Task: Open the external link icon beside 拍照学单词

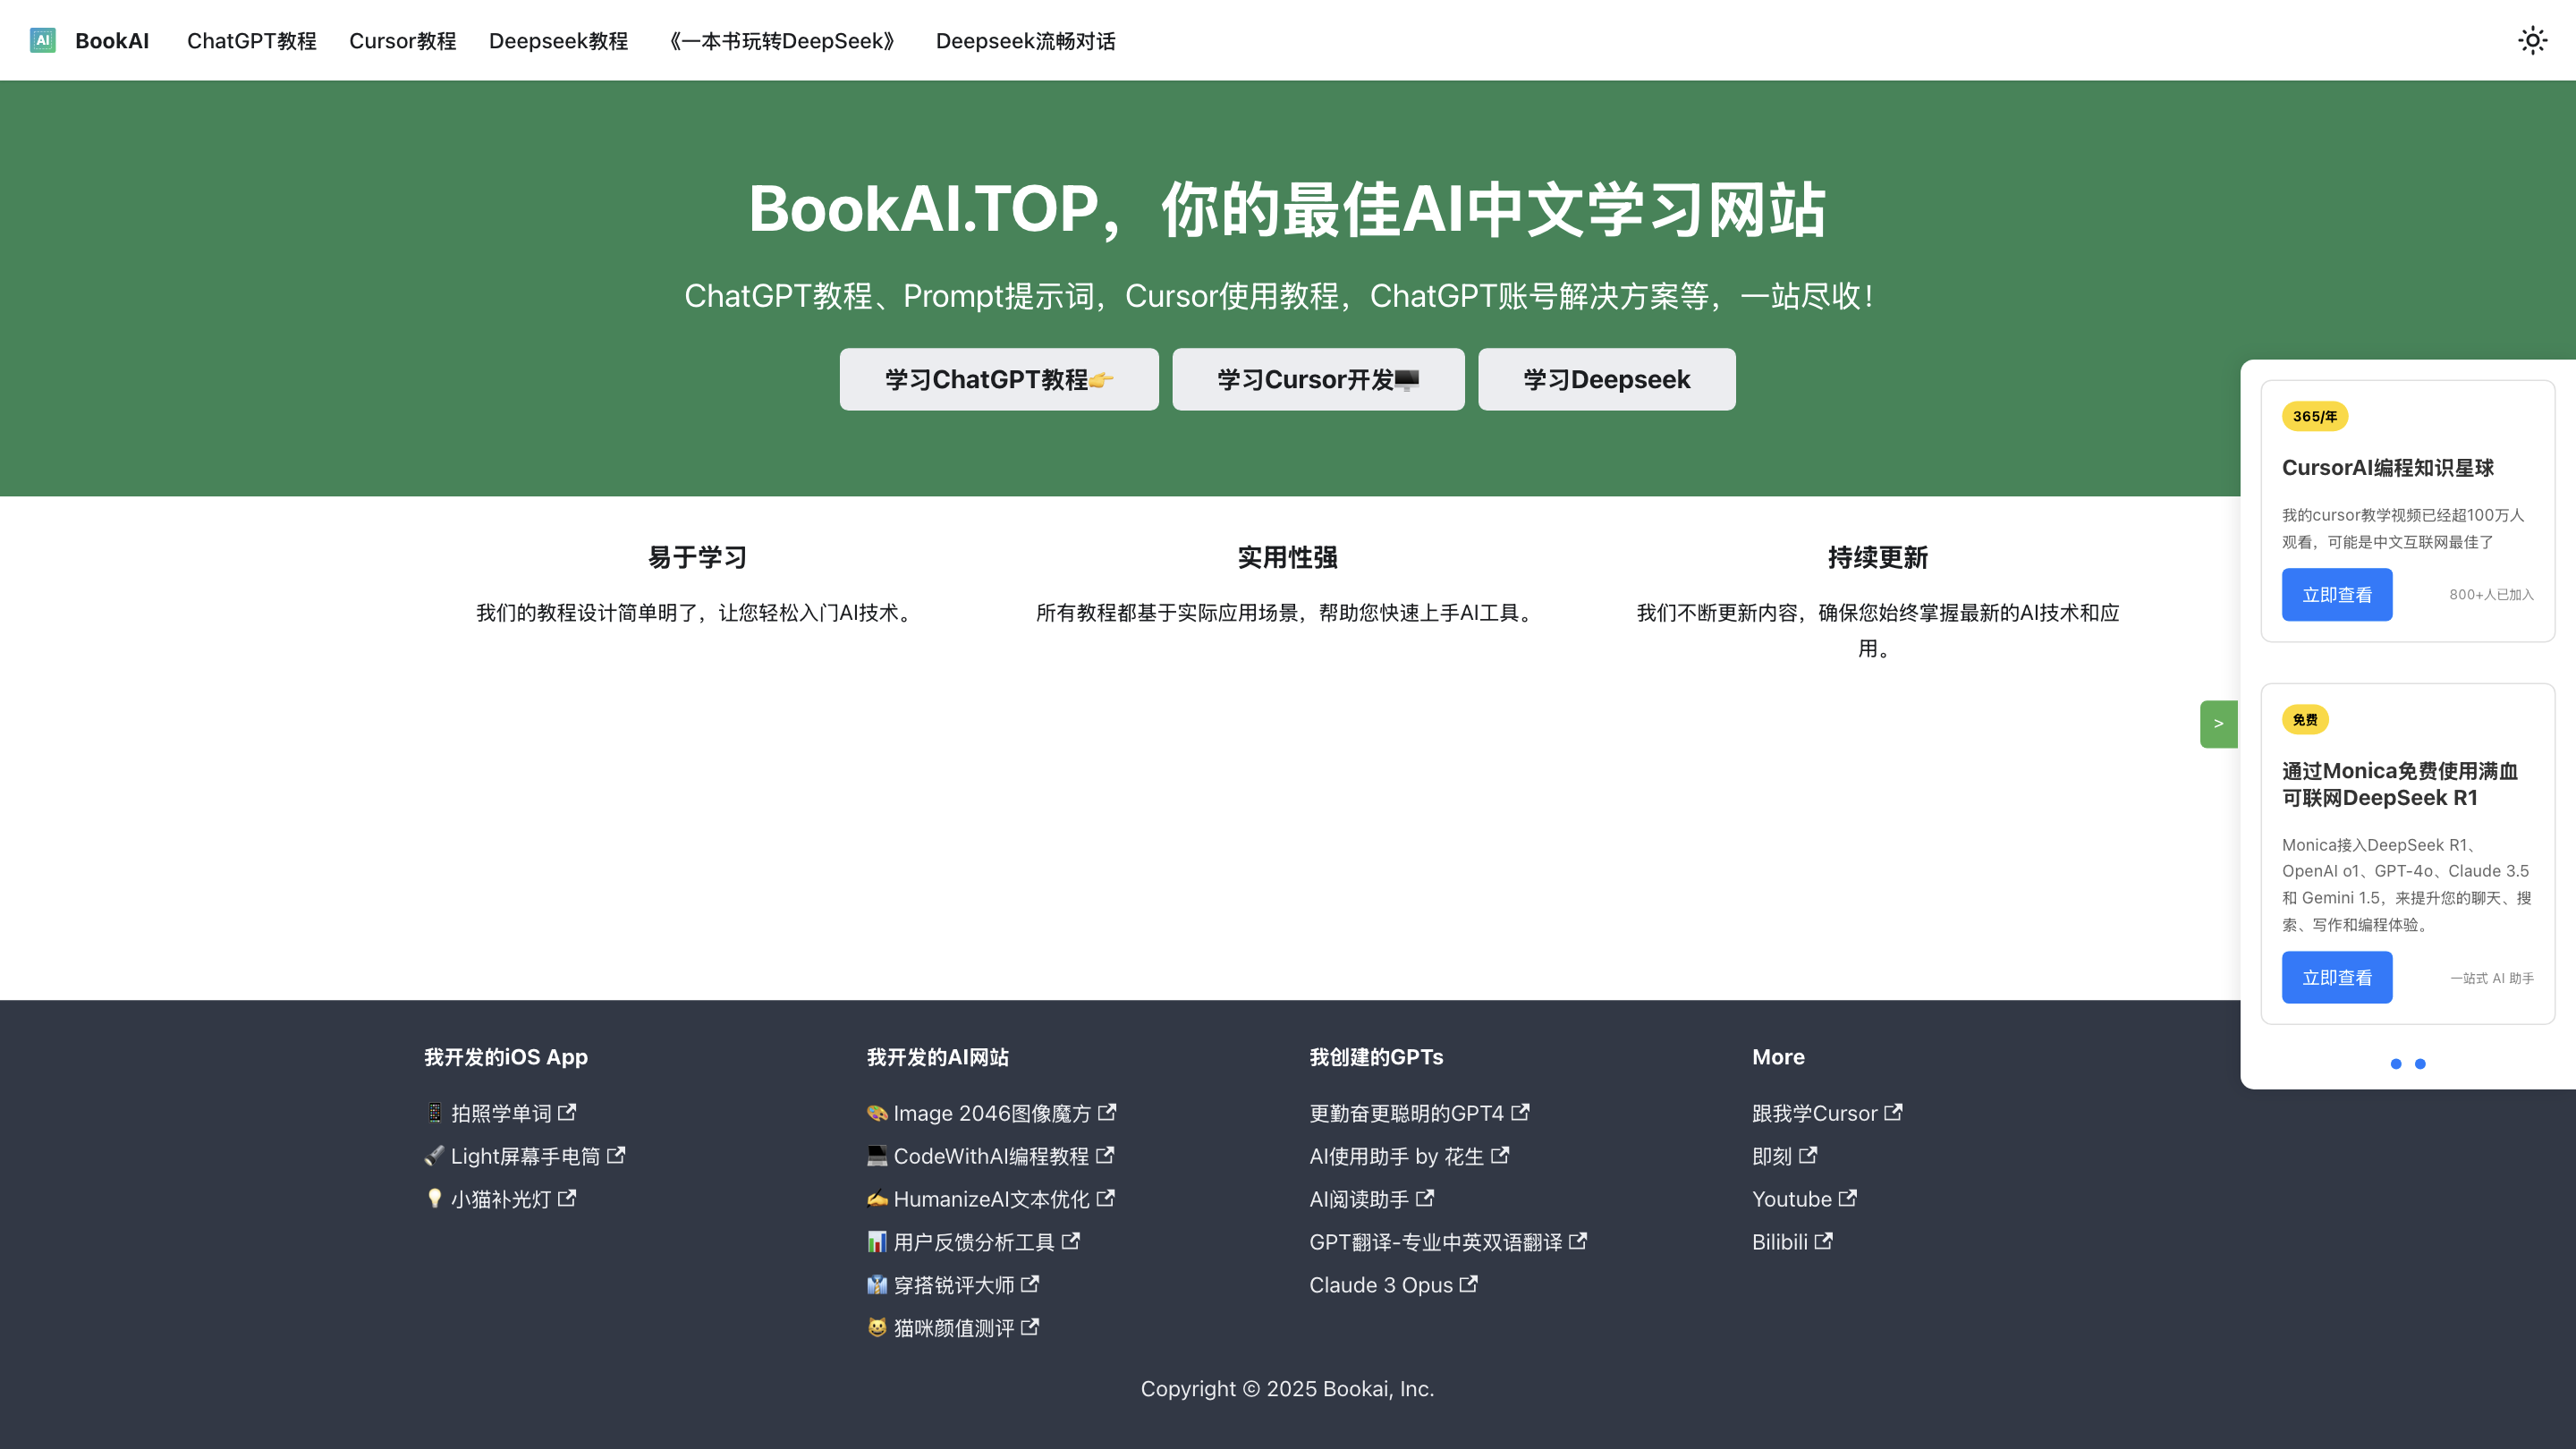Action: click(x=568, y=1112)
